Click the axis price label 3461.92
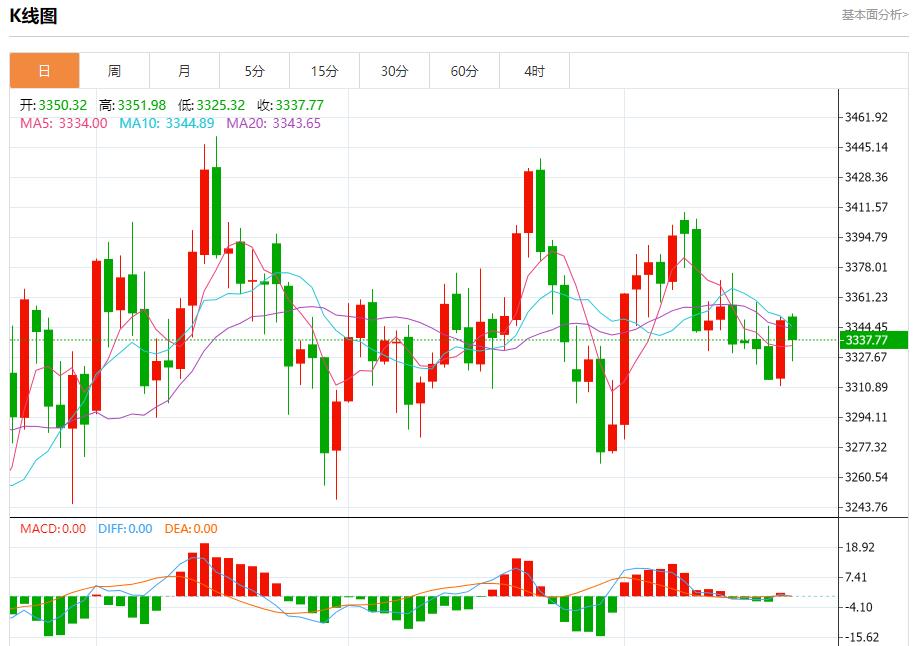The height and width of the screenshot is (646, 915). [x=866, y=115]
